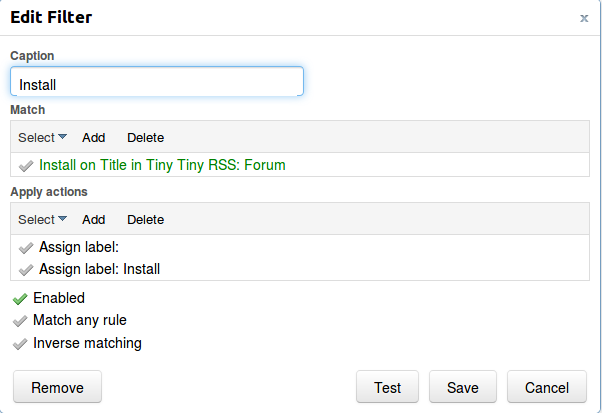Image resolution: width=602 pixels, height=413 pixels.
Task: Open the Select dropdown in the Match toolbar
Action: click(x=42, y=137)
